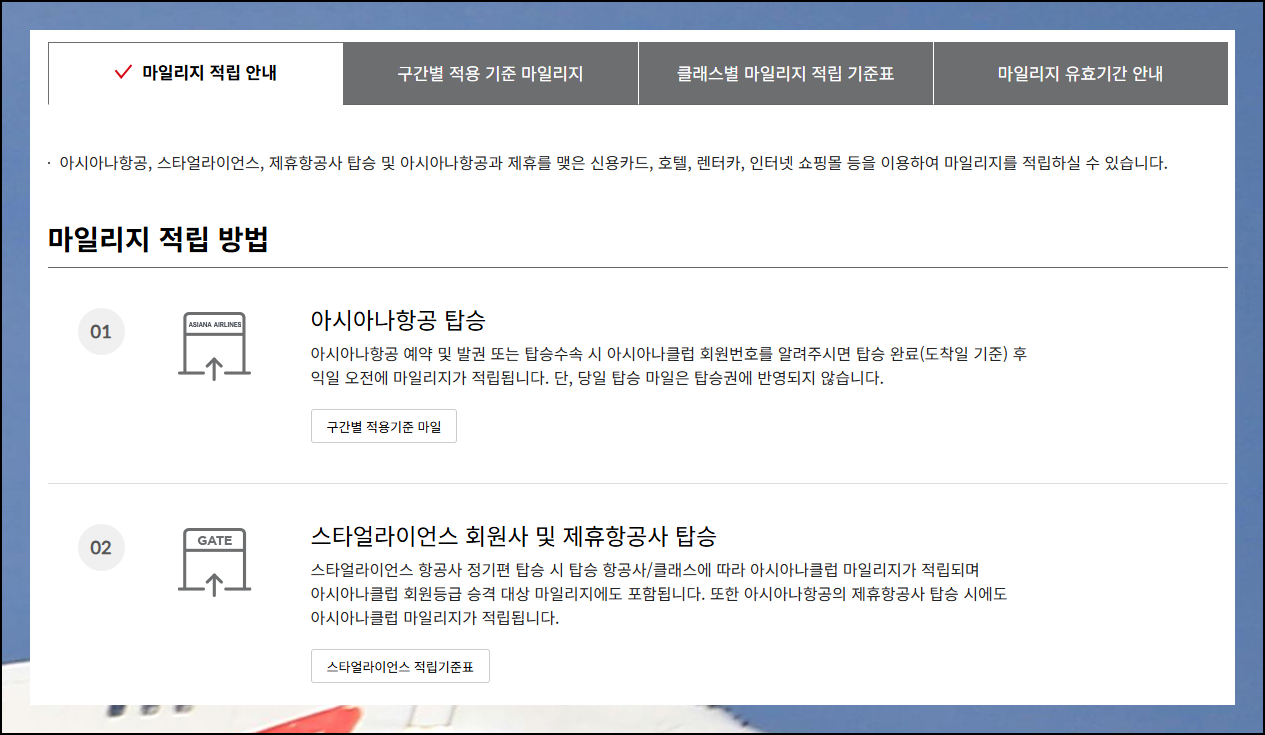The height and width of the screenshot is (735, 1265).
Task: Click the red checkmark on active tab
Action: pyautogui.click(x=124, y=72)
